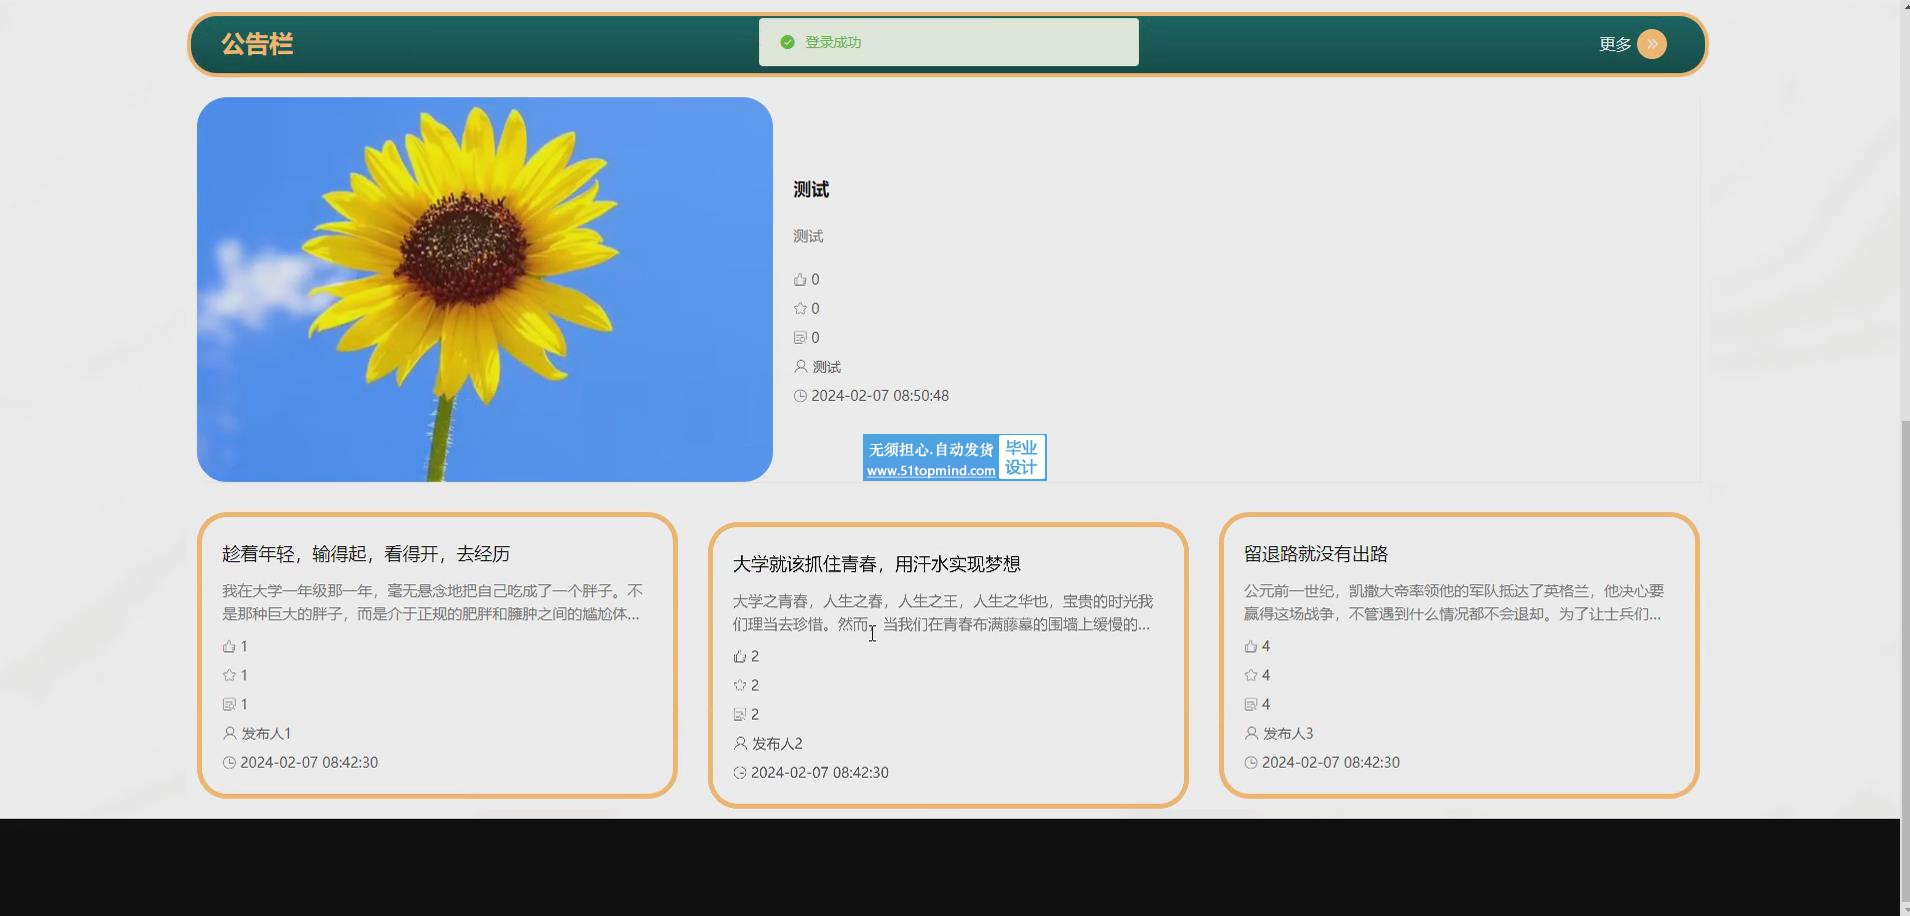
Task: Open the 更多 link in 公告栏
Action: 1615,44
